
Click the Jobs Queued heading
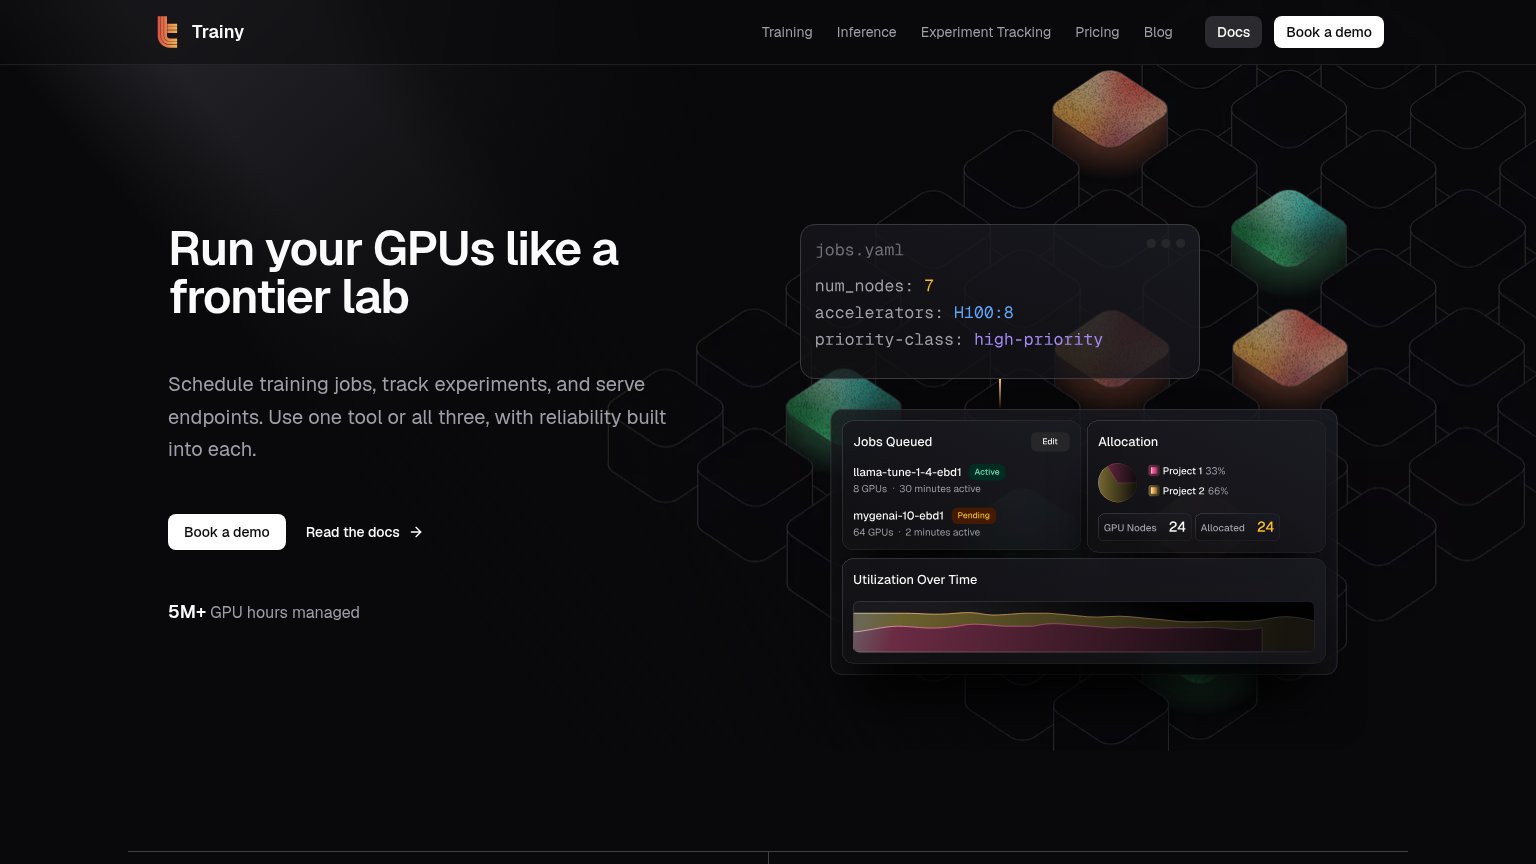[892, 442]
